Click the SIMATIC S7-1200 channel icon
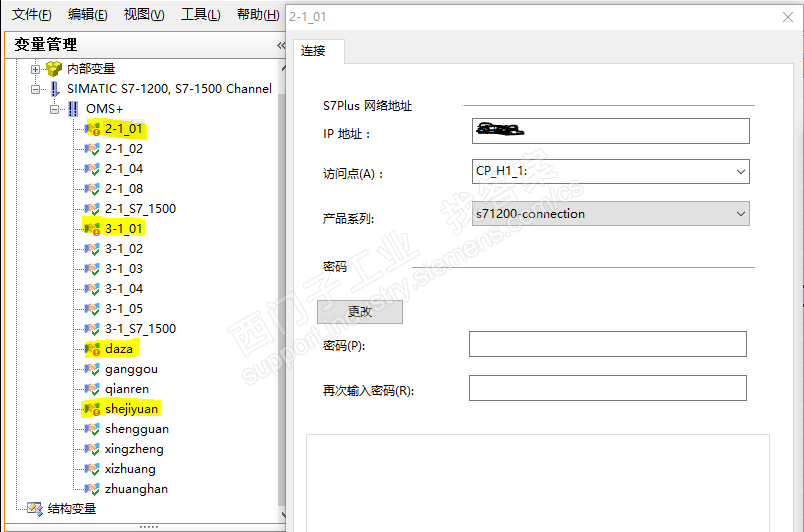The height and width of the screenshot is (532, 804). pyautogui.click(x=55, y=89)
